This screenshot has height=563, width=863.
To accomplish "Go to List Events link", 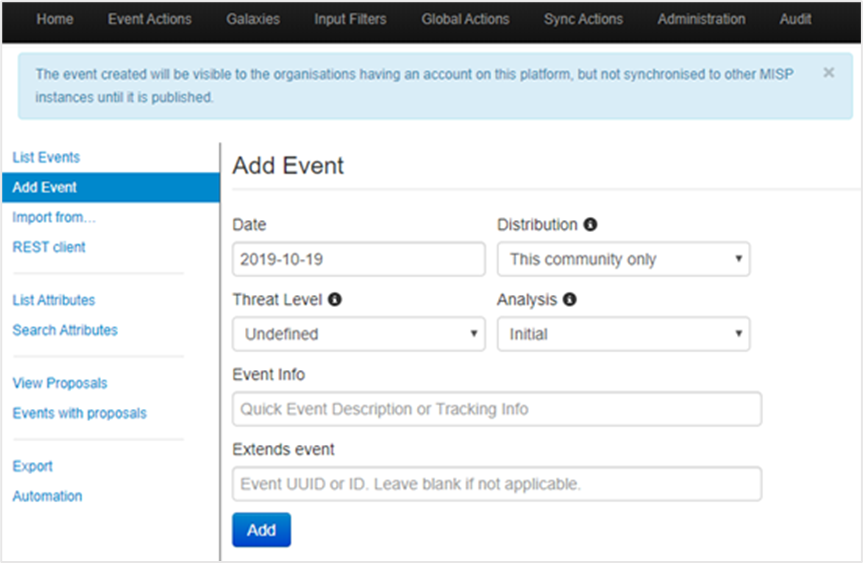I will tap(46, 157).
